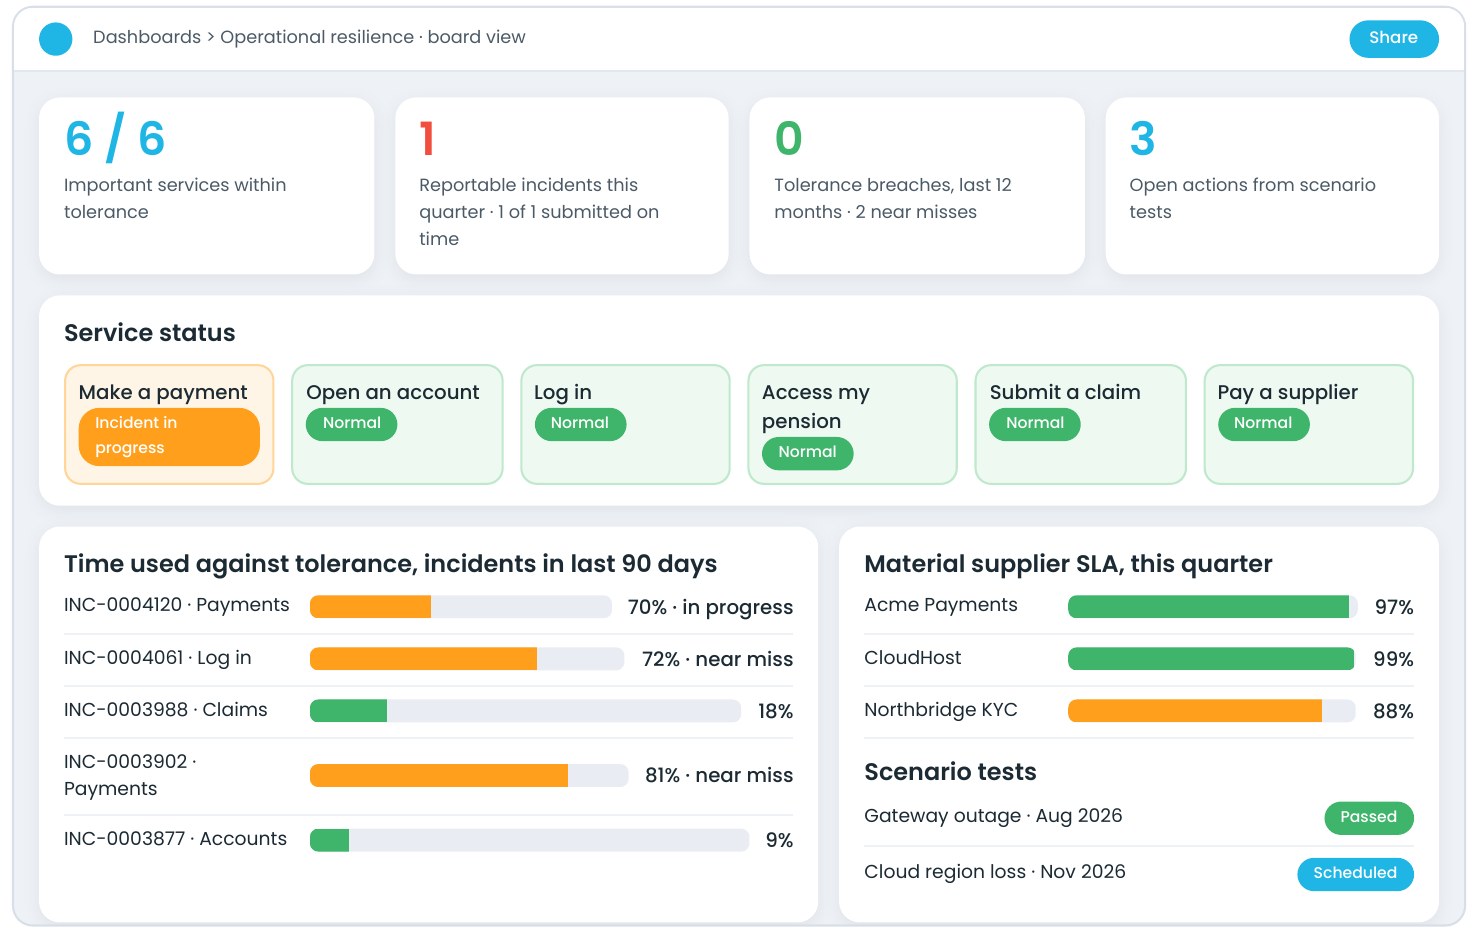Click the INC-0004061 tolerance progress bar
The width and height of the screenshot is (1480, 932).
[x=467, y=658]
